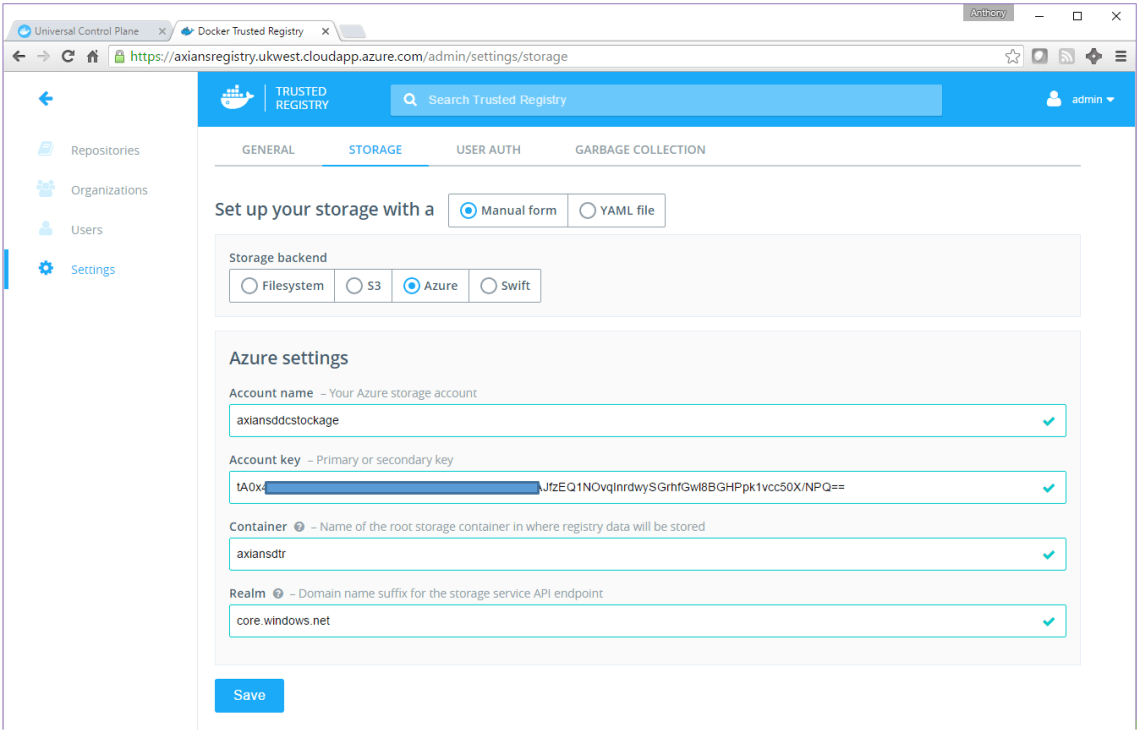The image size is (1140, 733).
Task: Click the Settings gear icon in sidebar
Action: pos(46,268)
